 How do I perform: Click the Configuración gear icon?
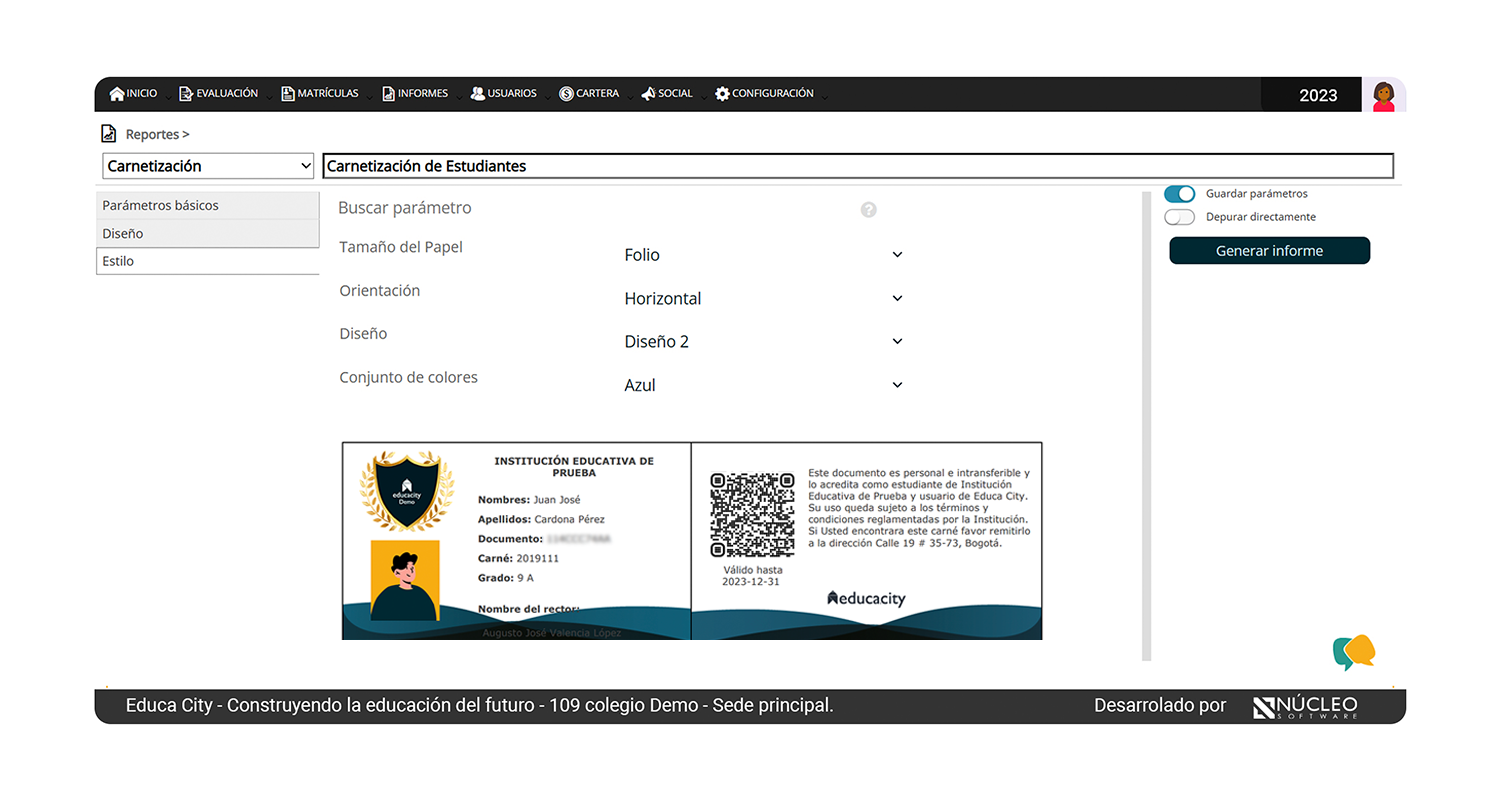point(722,94)
